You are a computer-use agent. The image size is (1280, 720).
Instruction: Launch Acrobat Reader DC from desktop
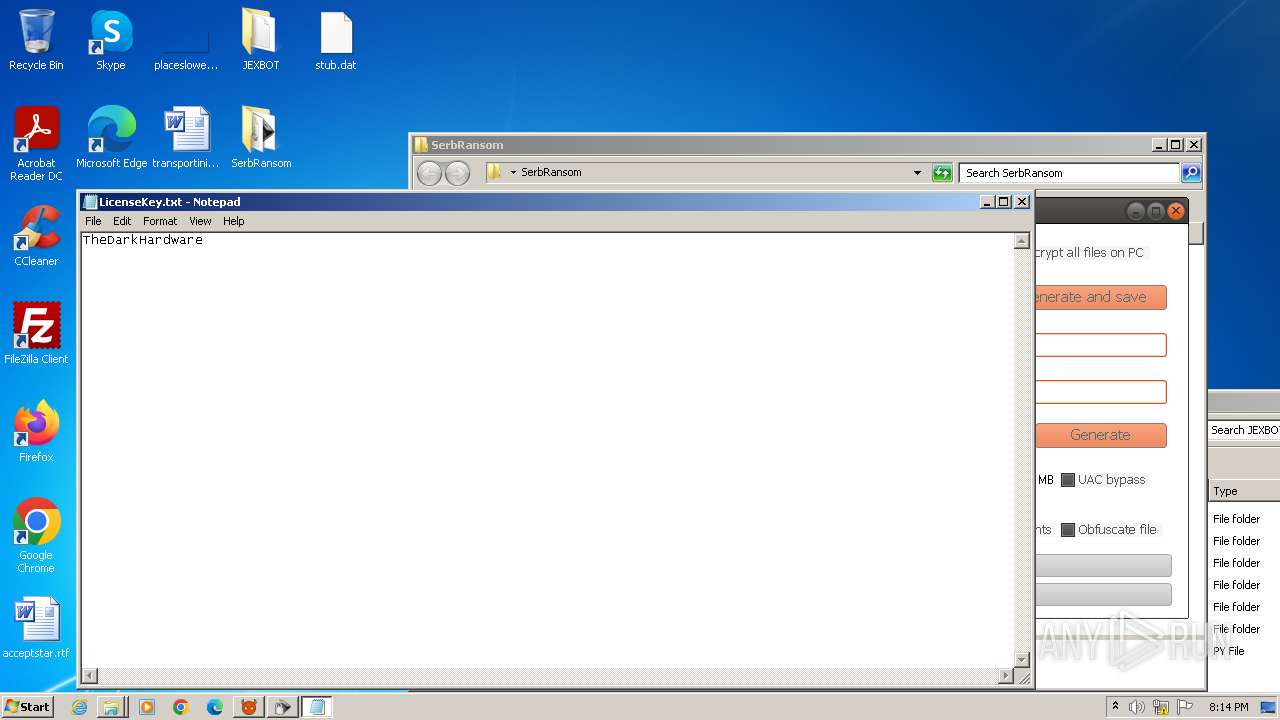click(x=36, y=143)
